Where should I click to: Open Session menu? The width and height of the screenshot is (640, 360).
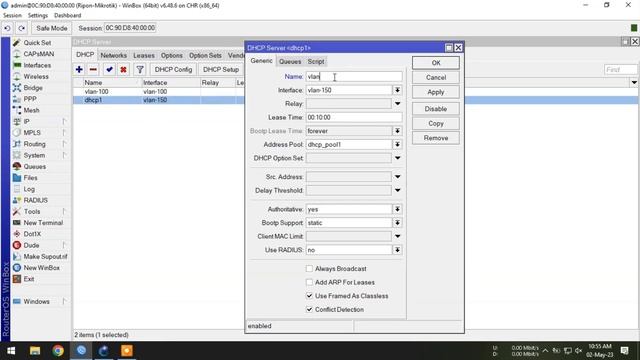tap(12, 15)
